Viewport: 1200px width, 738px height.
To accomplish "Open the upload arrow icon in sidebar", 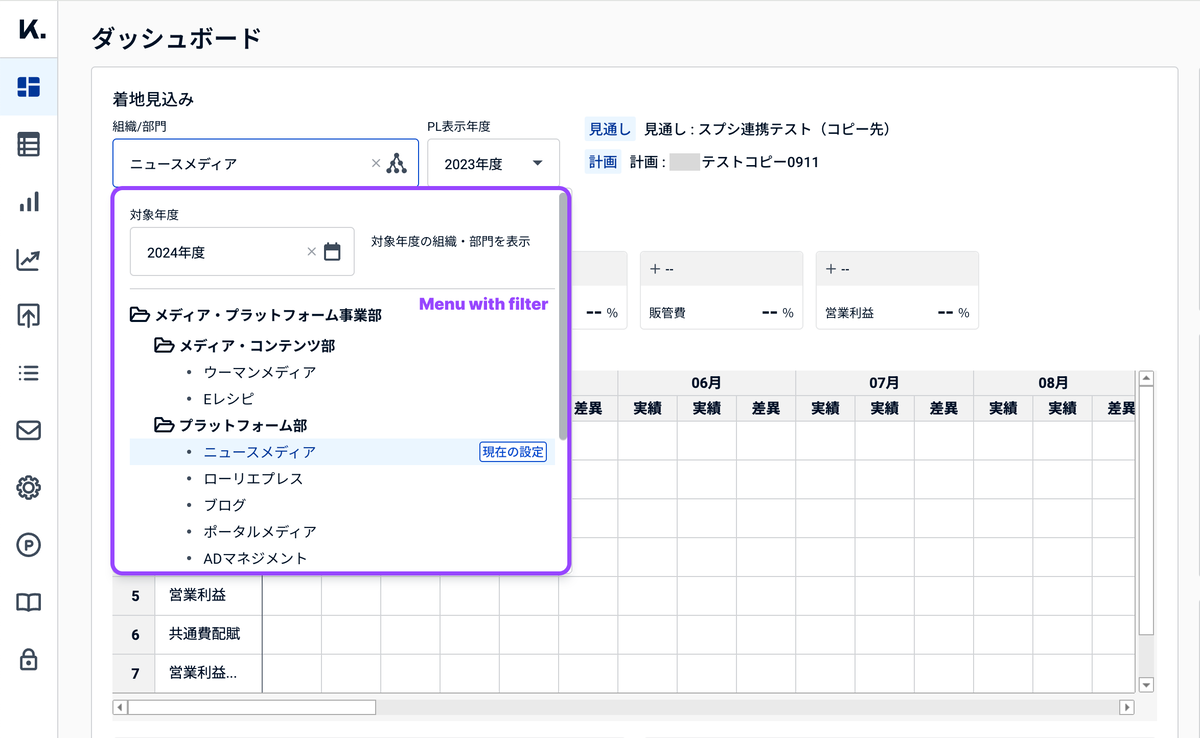I will (29, 316).
